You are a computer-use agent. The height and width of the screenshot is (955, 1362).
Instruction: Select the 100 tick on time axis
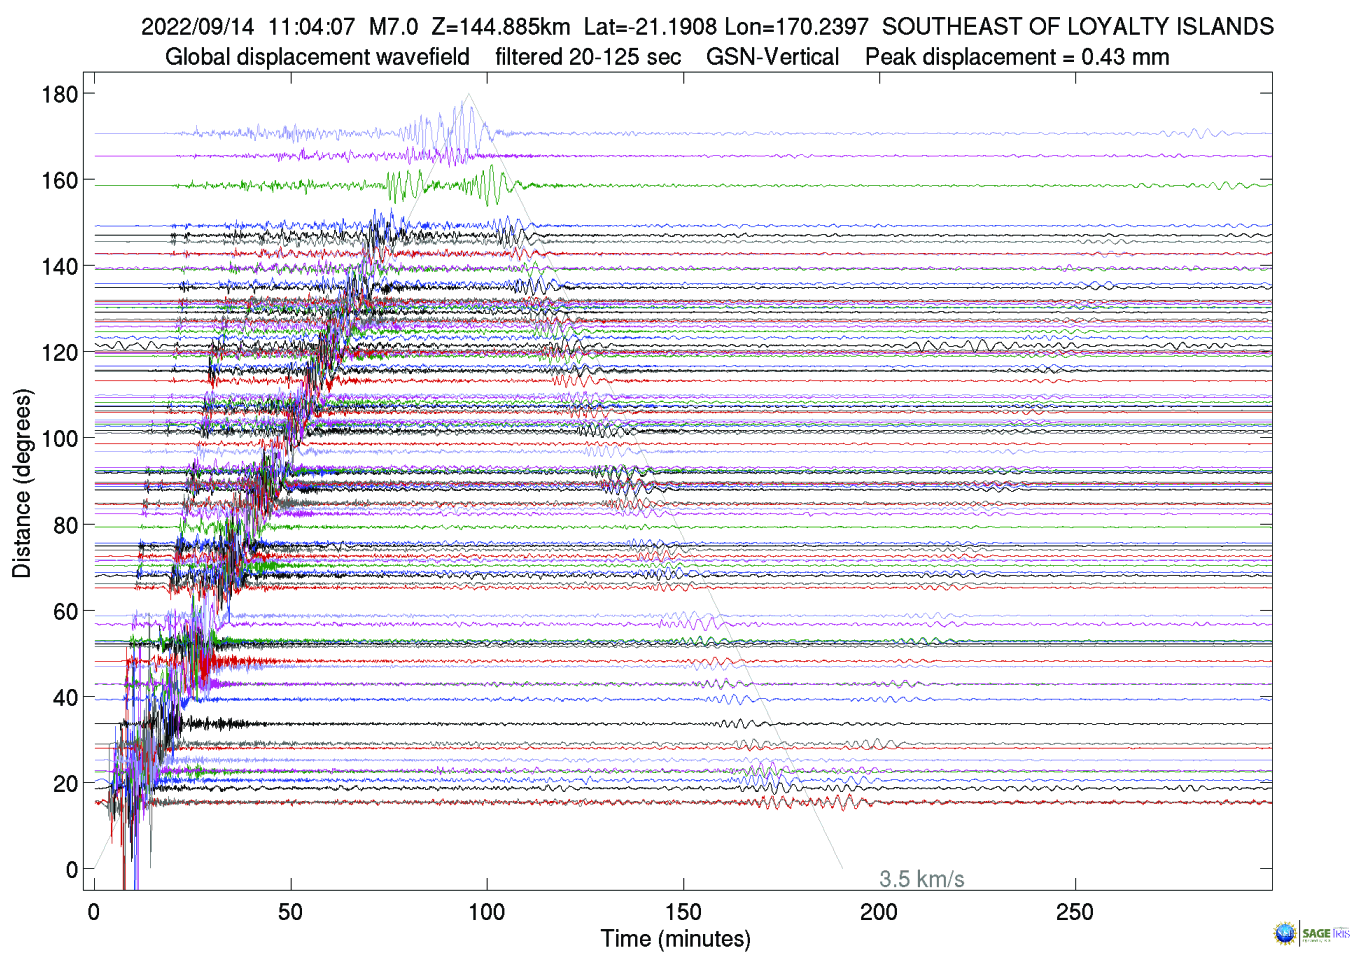tap(487, 912)
